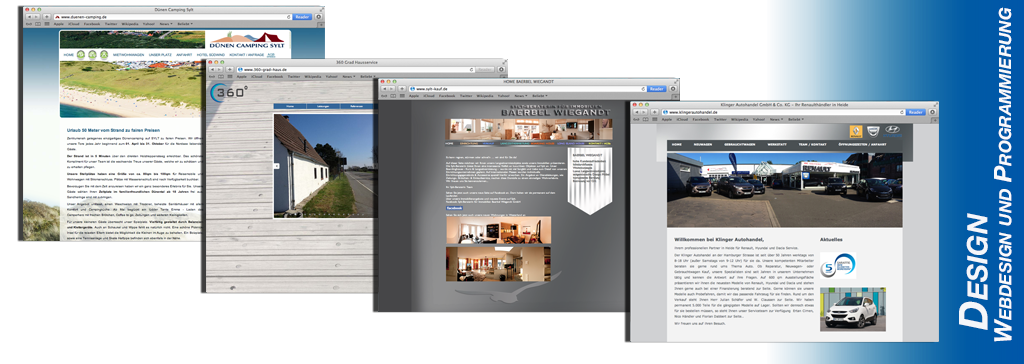Open ANFAHRT on the camping site
Image resolution: width=1024 pixels, height=364 pixels.
click(x=184, y=55)
